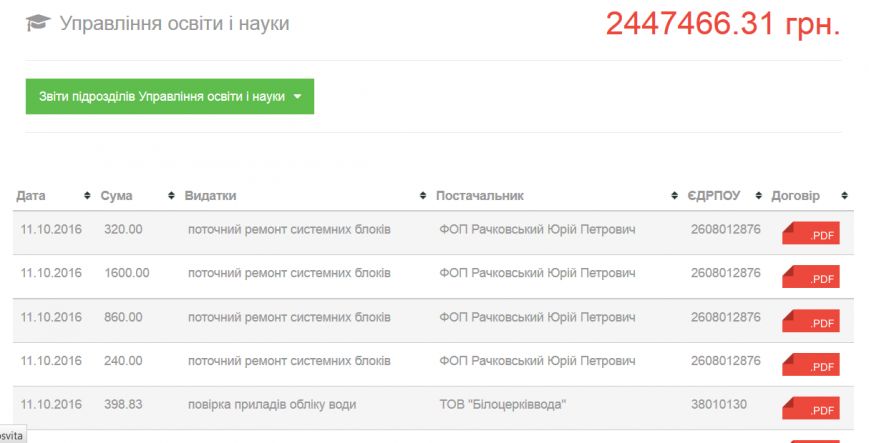Open PDF contract for Білоцерківвода payment
The width and height of the screenshot is (869, 443).
pyautogui.click(x=811, y=408)
